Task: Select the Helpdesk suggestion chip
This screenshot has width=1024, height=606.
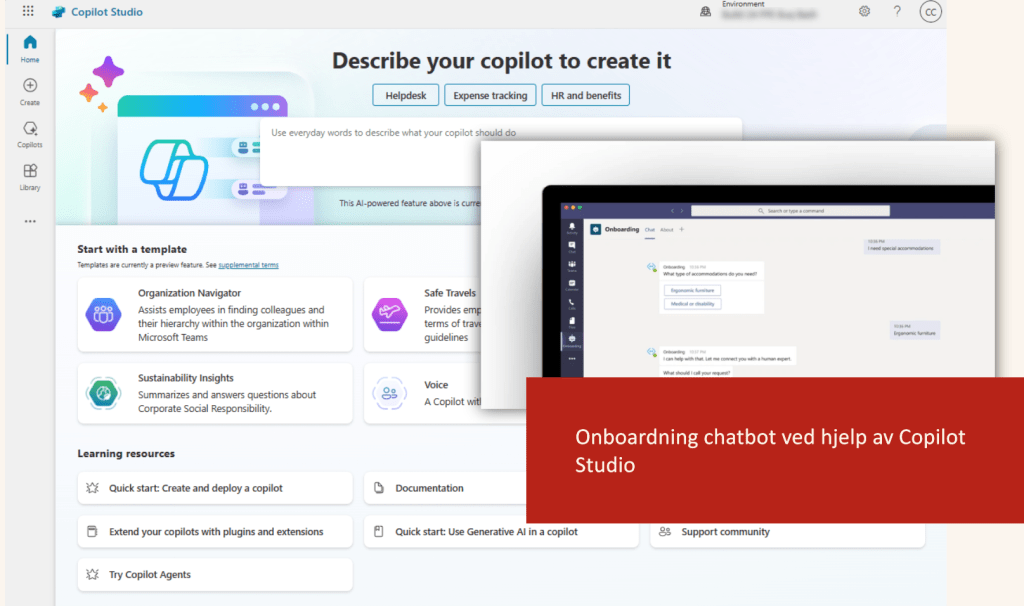Action: click(x=405, y=96)
